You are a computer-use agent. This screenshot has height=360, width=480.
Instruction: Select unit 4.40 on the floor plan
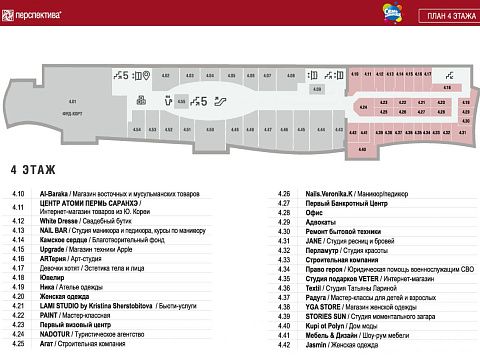point(362,149)
